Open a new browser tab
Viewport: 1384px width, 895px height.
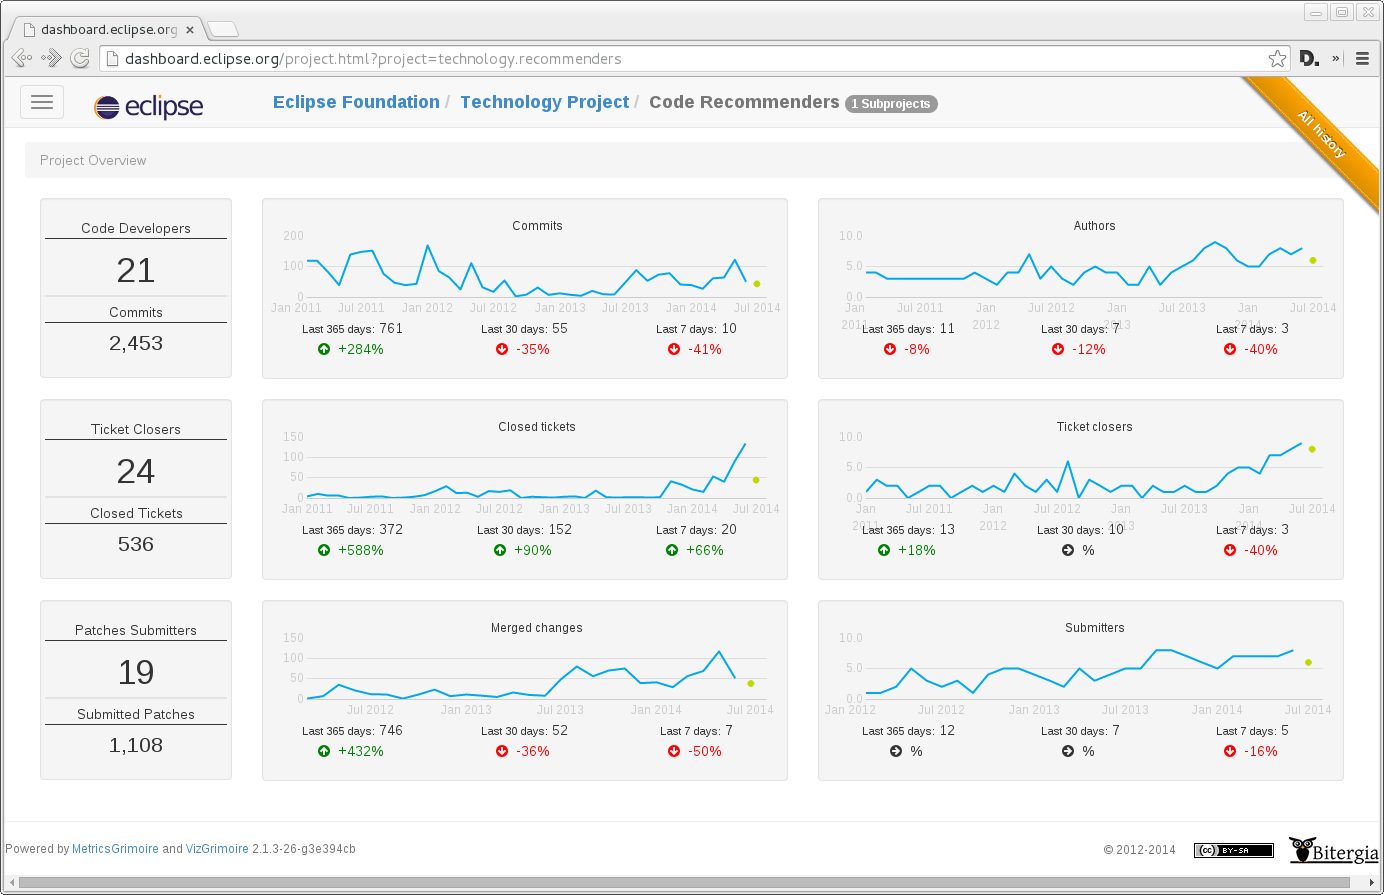pos(222,29)
